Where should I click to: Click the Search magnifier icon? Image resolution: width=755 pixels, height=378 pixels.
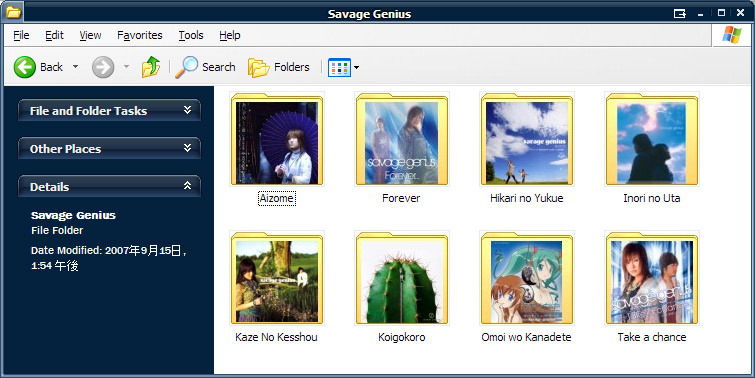click(186, 67)
